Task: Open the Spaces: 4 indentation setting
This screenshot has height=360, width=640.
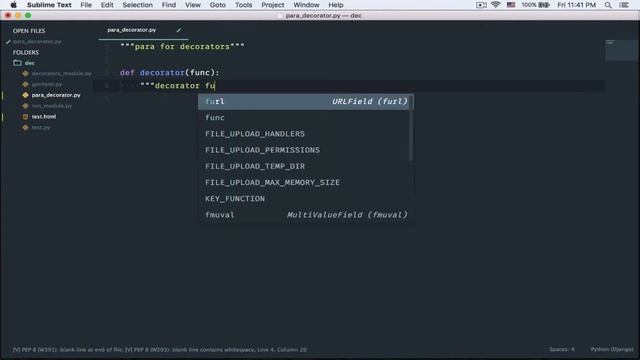Action: pos(562,349)
